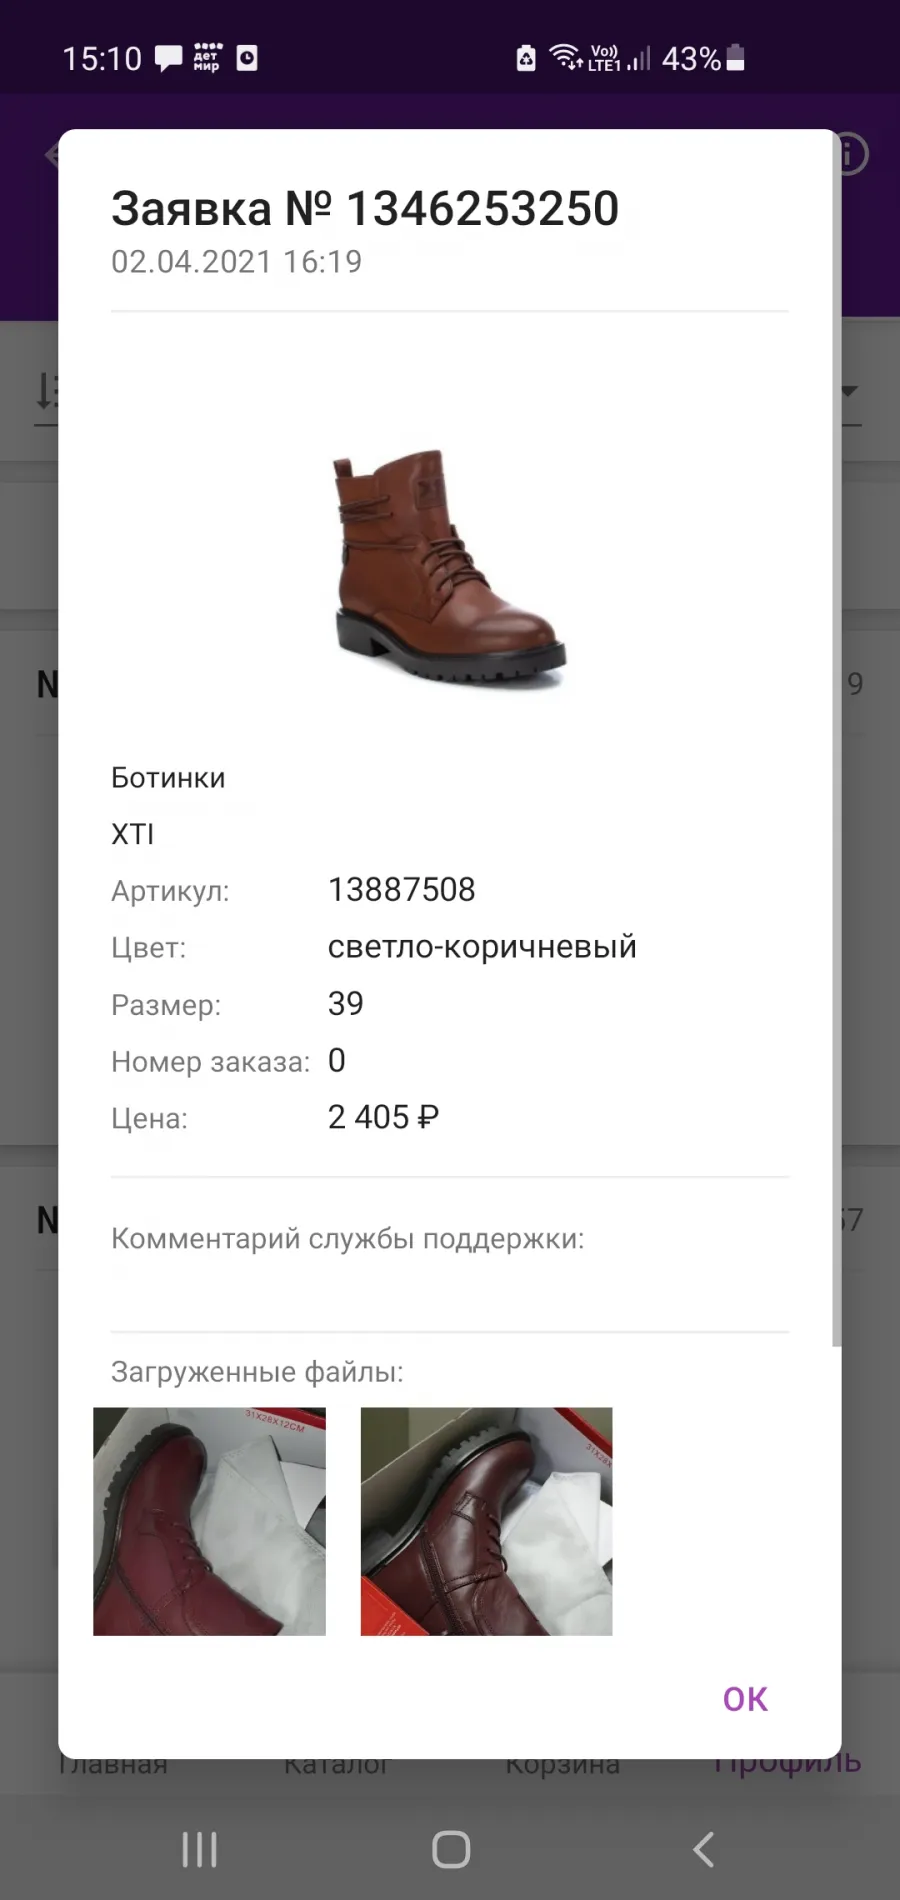Tap the sort icon behind dialog
The image size is (900, 1900).
click(x=46, y=391)
